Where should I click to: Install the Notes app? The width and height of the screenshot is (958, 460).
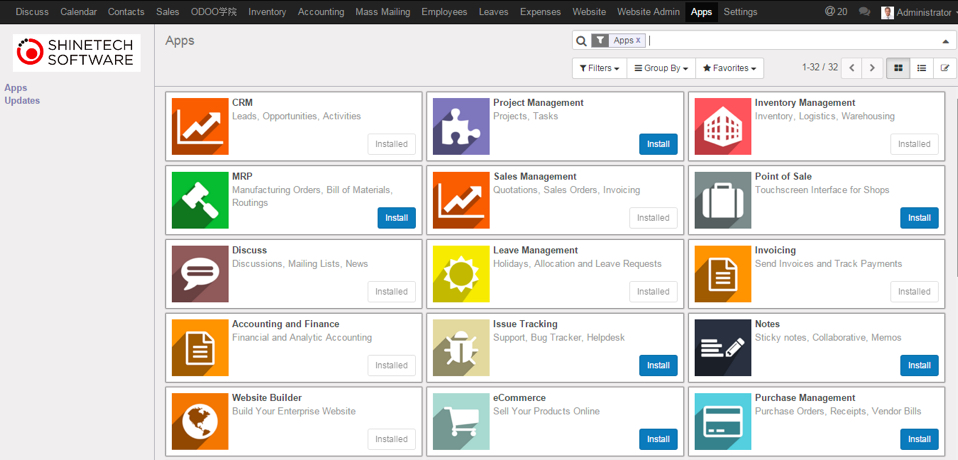coord(919,365)
